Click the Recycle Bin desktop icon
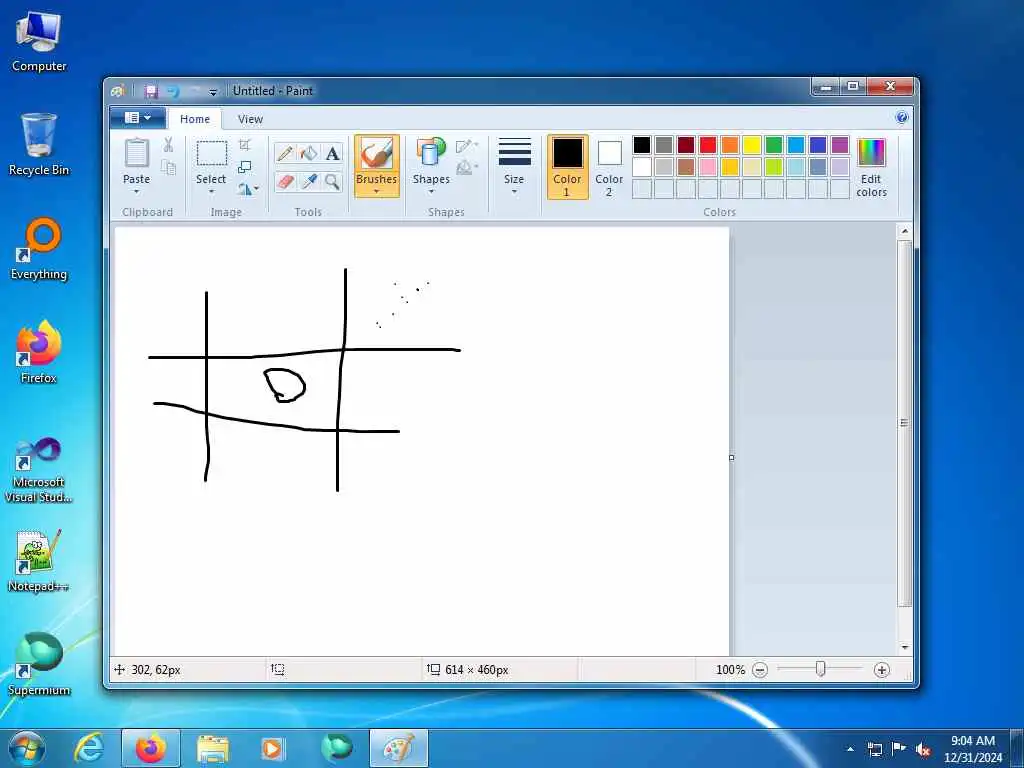This screenshot has height=768, width=1024. tap(39, 145)
